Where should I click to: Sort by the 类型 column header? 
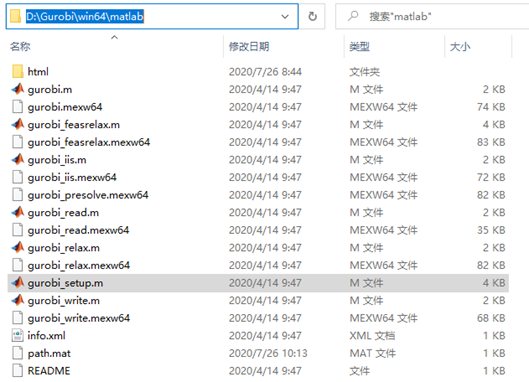360,46
